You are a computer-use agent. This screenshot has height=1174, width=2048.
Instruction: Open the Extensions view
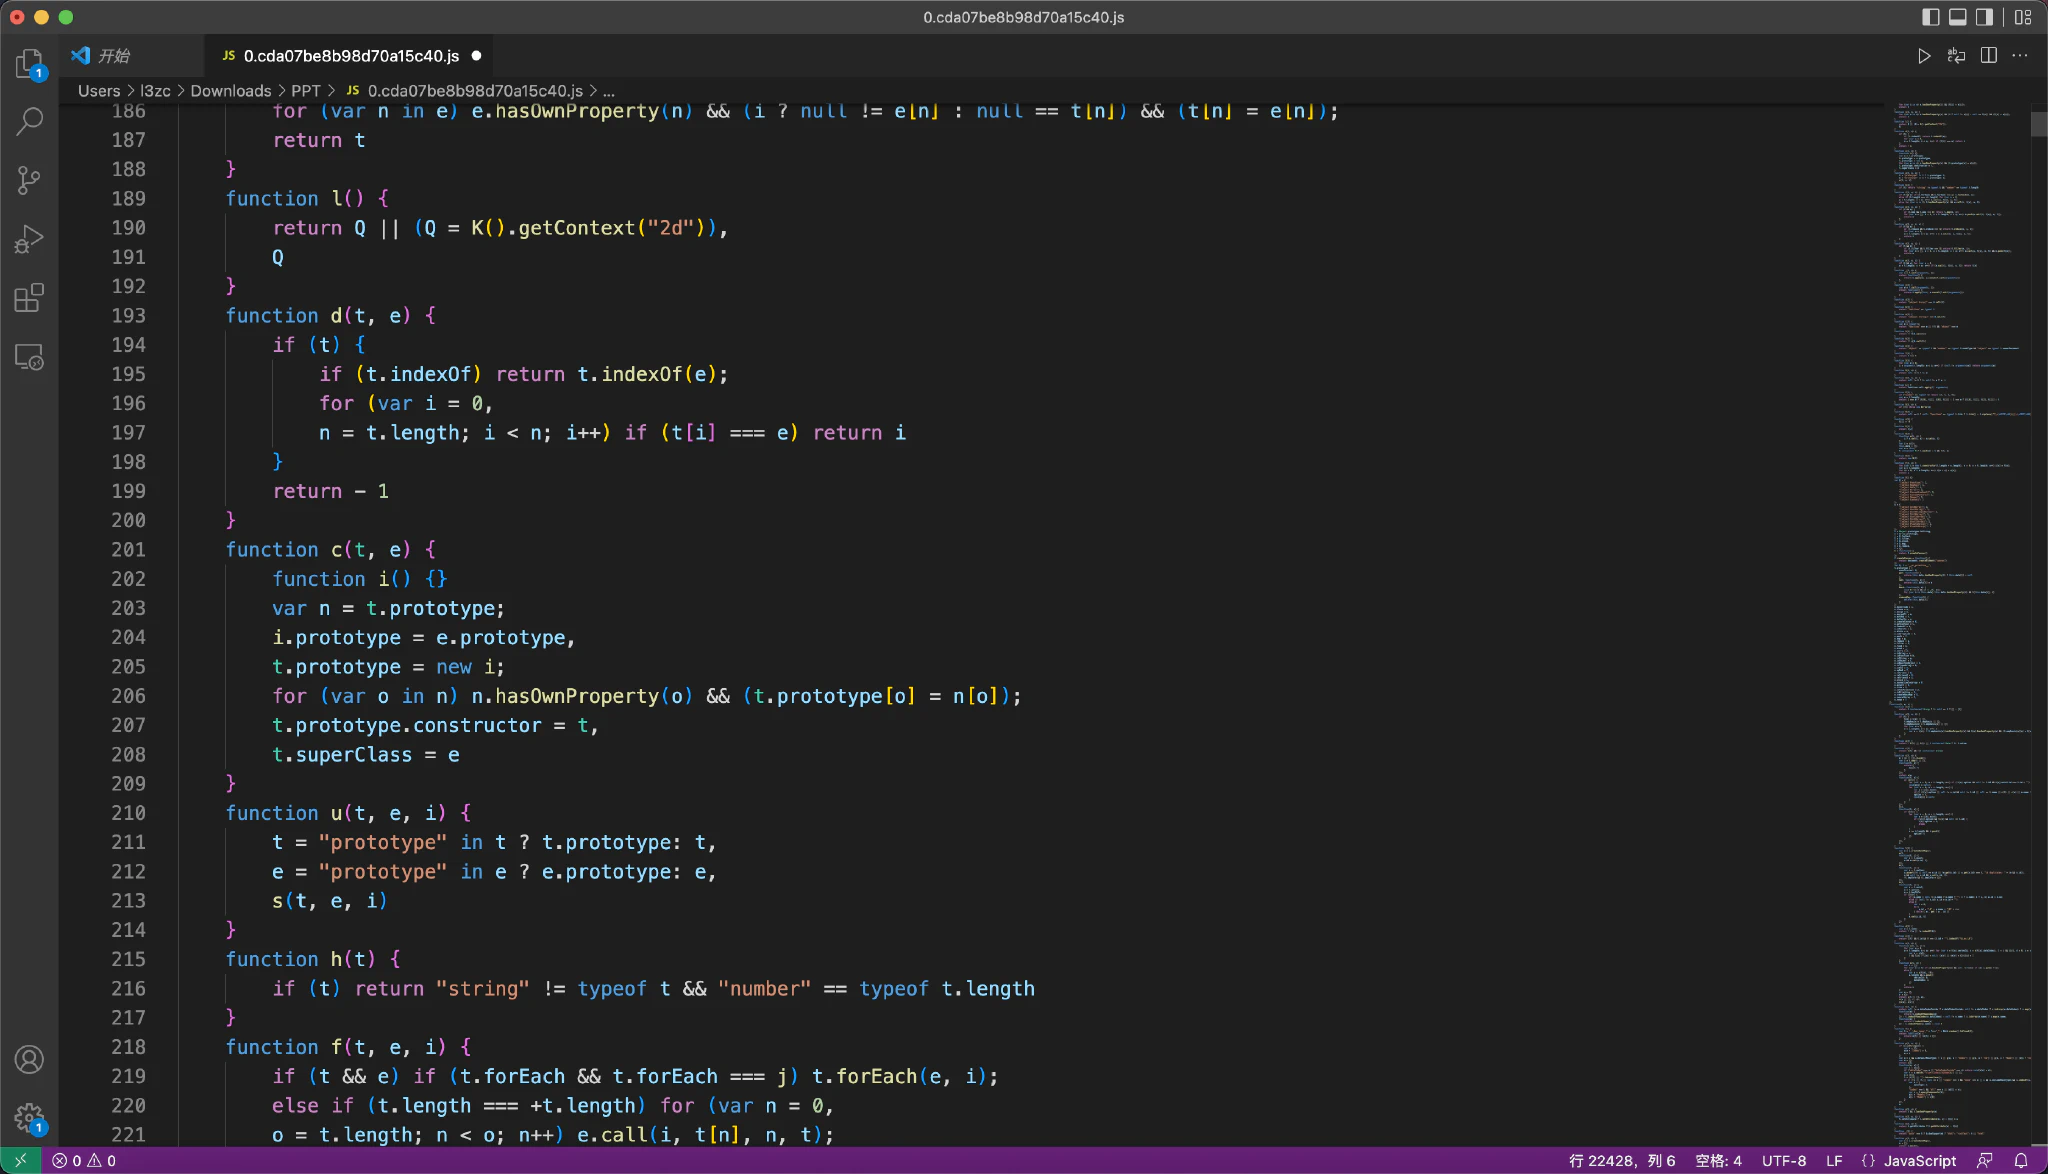click(29, 298)
